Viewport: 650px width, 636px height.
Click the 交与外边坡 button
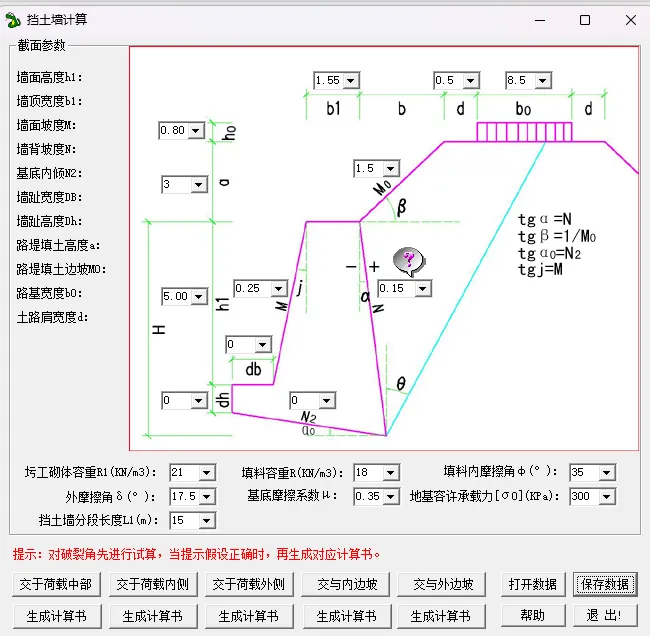(441, 585)
